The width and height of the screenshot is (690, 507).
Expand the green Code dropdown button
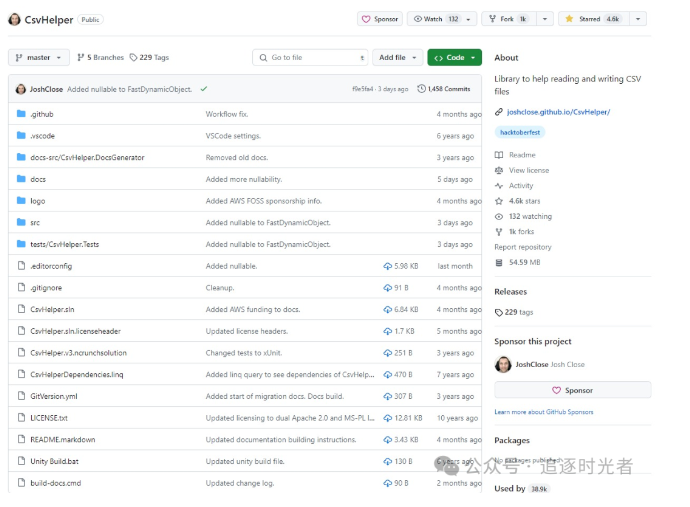(x=455, y=57)
